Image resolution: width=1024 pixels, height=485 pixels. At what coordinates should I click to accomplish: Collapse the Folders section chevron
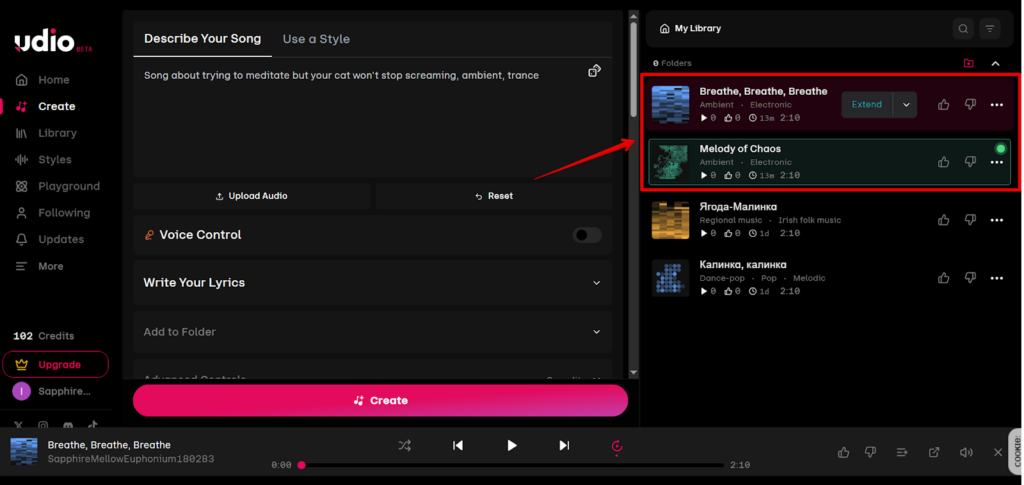[995, 63]
